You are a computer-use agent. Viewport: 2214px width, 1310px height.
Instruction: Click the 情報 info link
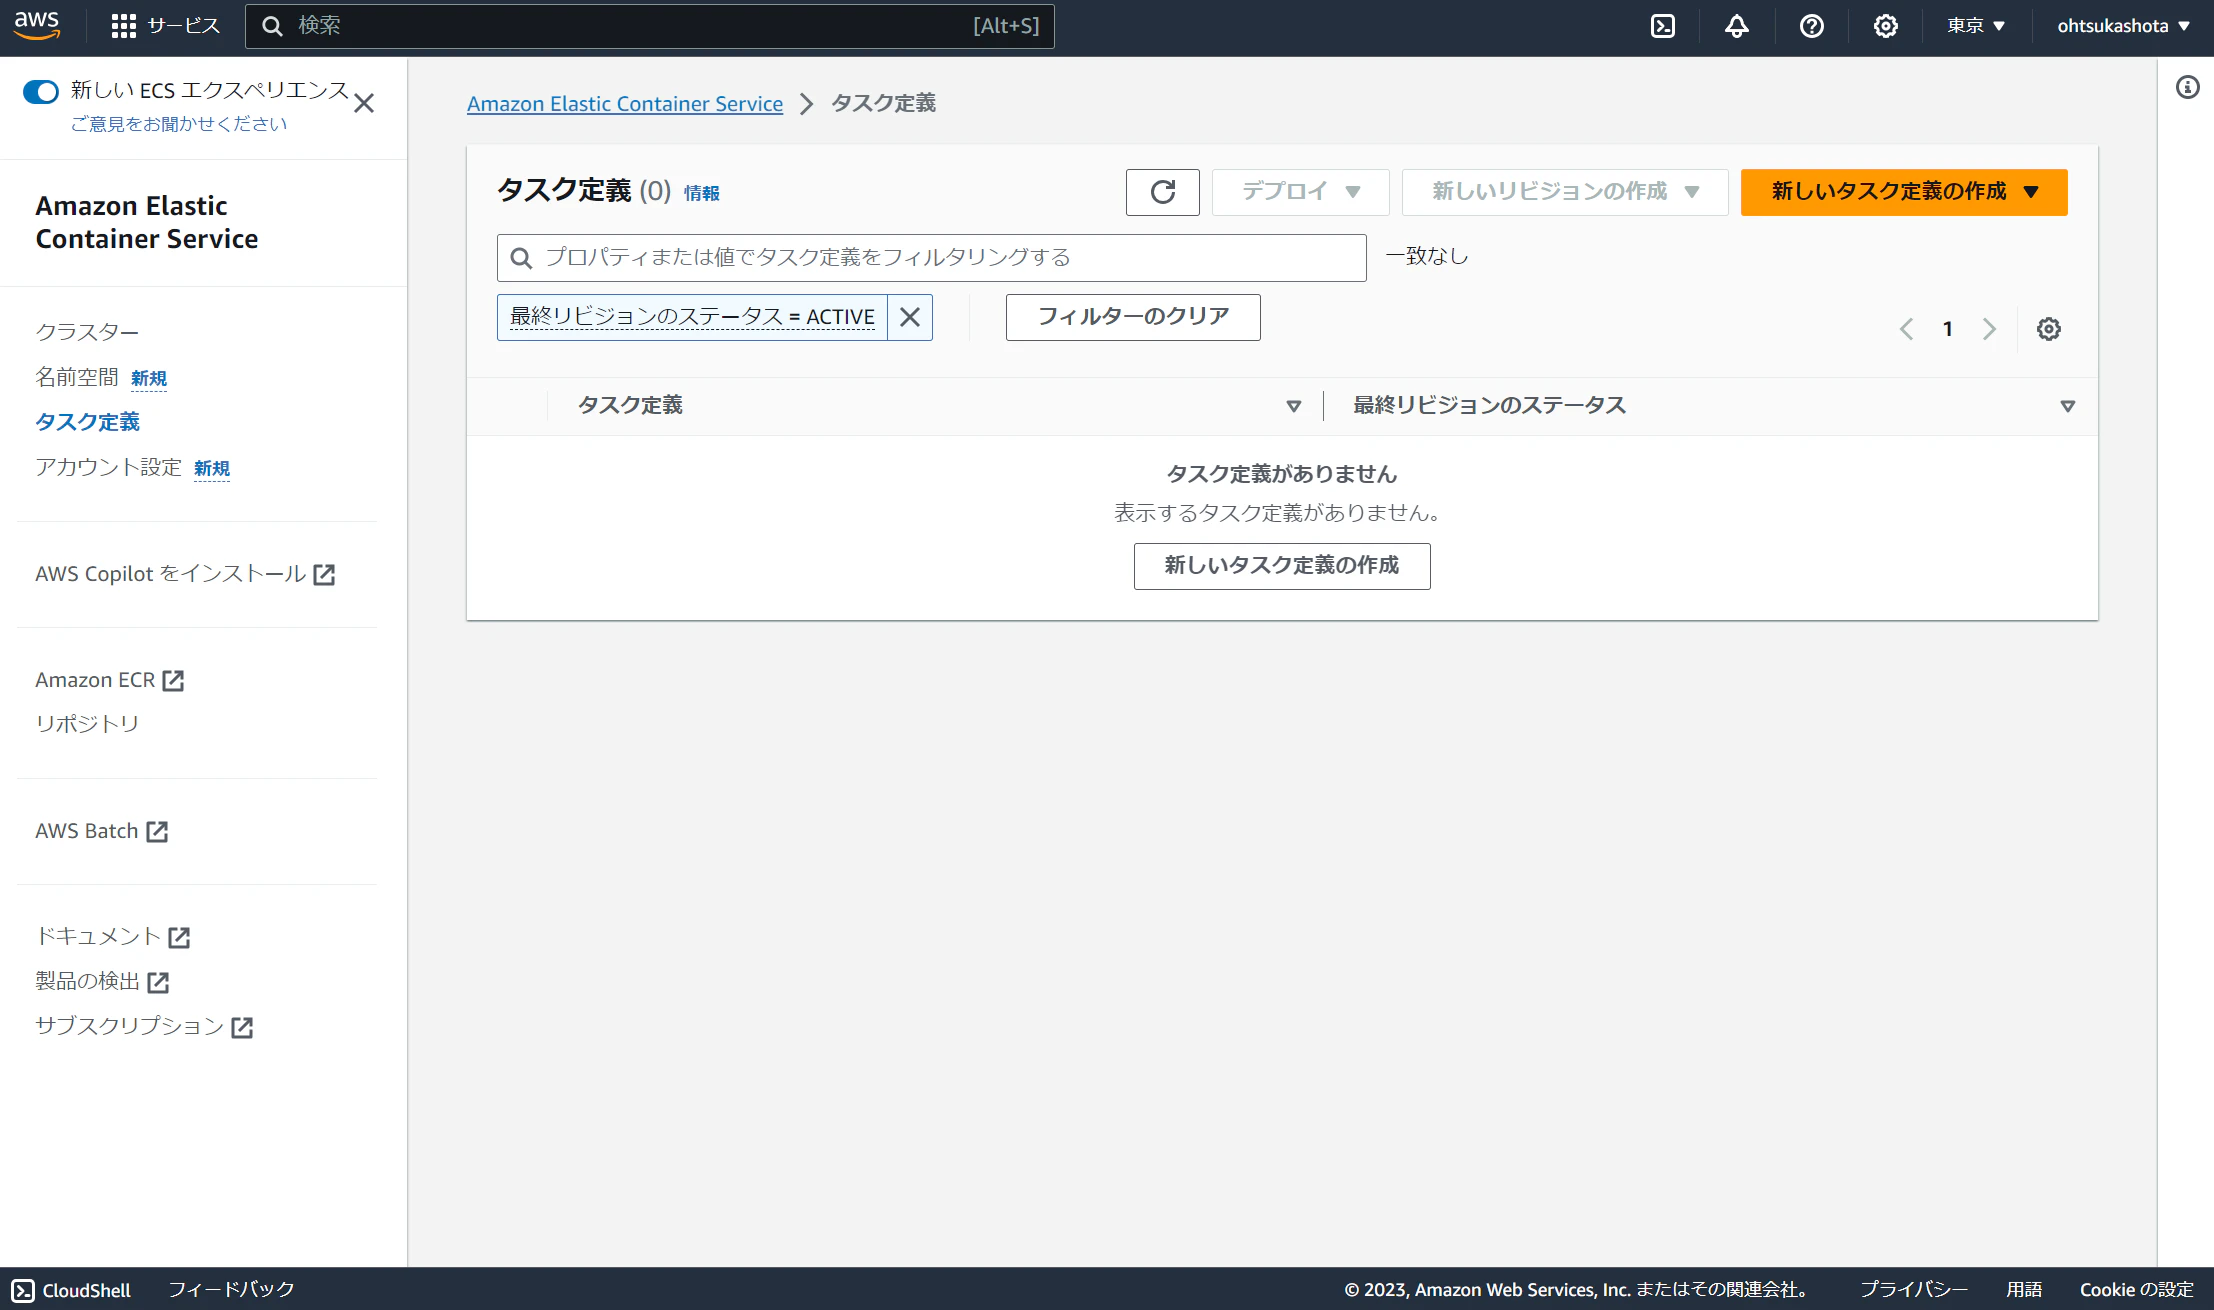[x=702, y=193]
